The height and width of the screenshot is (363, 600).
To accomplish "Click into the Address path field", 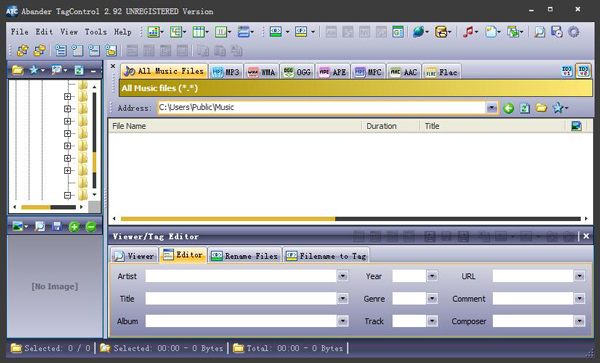I will [321, 107].
